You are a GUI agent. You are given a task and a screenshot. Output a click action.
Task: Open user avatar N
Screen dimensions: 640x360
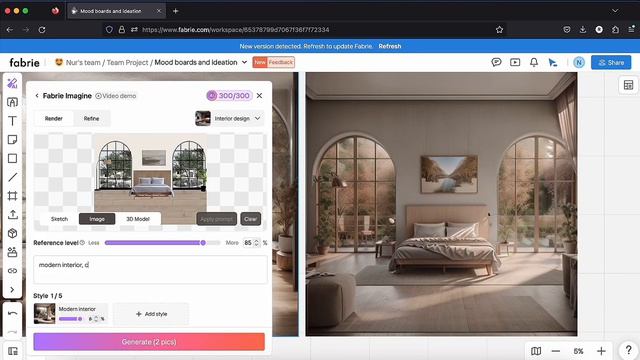(x=579, y=62)
